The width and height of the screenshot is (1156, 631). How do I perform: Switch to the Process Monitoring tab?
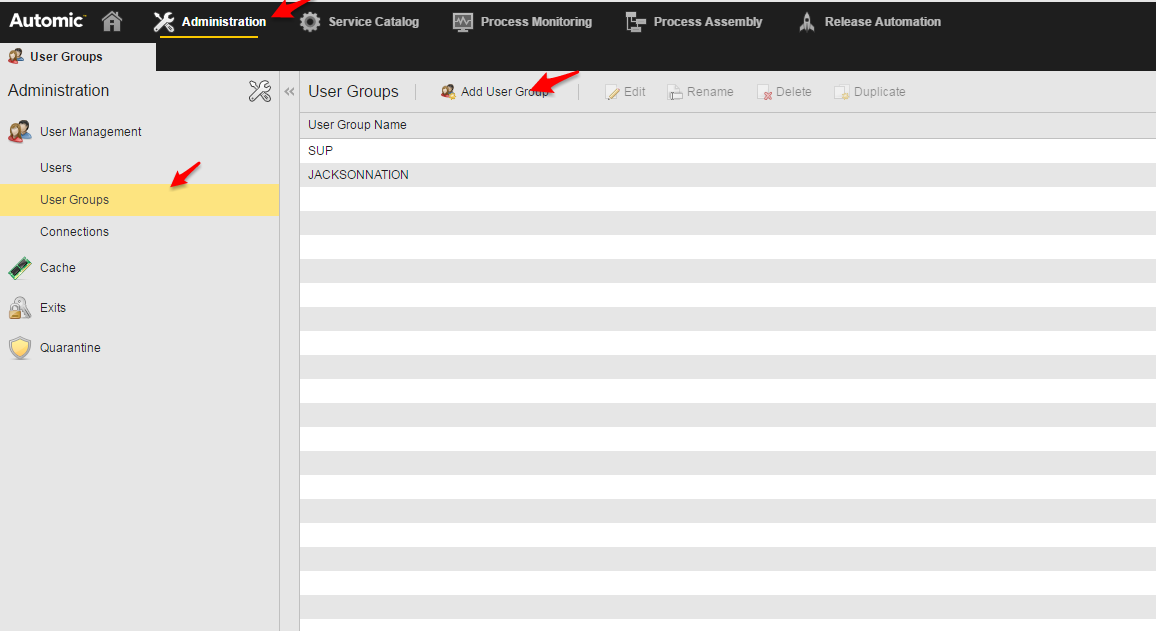click(521, 21)
